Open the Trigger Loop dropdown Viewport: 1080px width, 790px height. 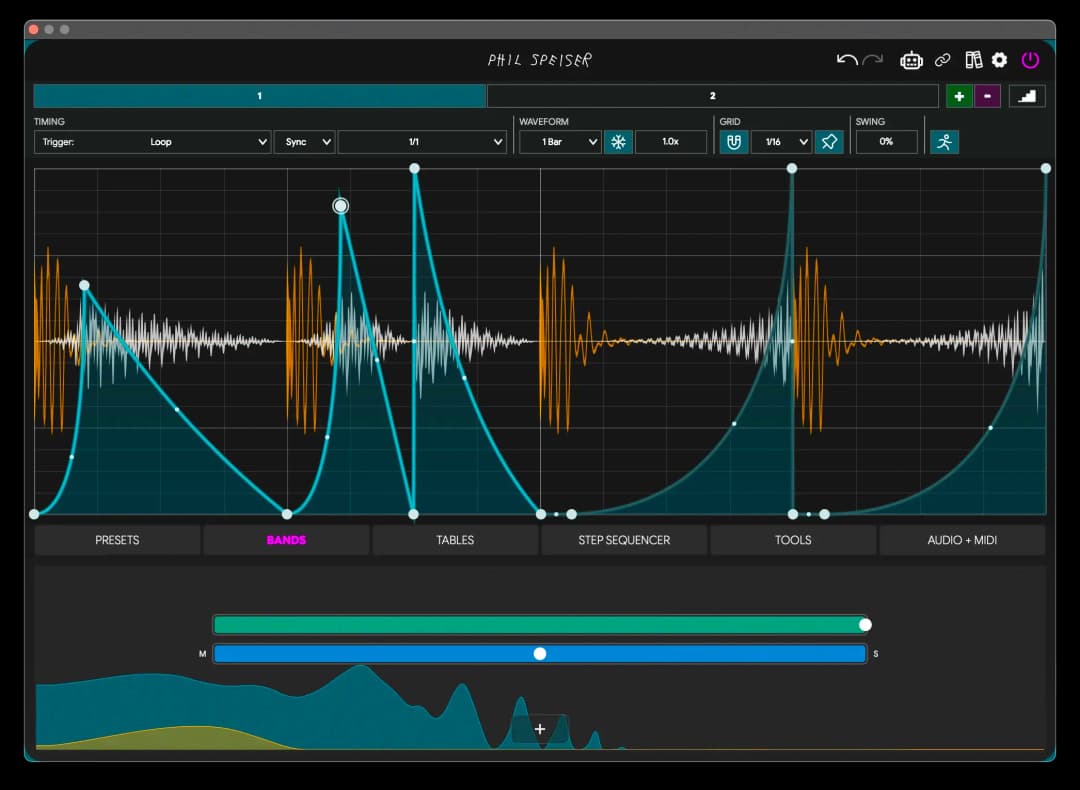coord(152,142)
